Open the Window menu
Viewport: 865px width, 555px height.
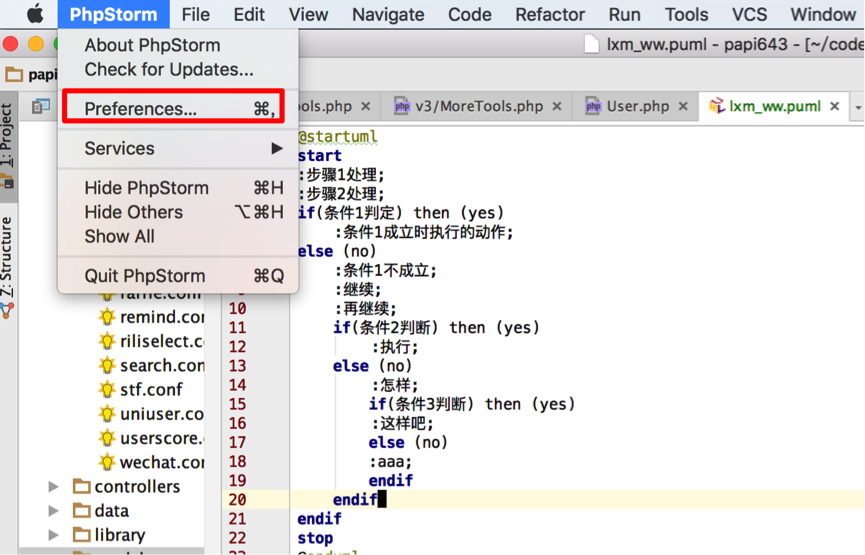823,14
